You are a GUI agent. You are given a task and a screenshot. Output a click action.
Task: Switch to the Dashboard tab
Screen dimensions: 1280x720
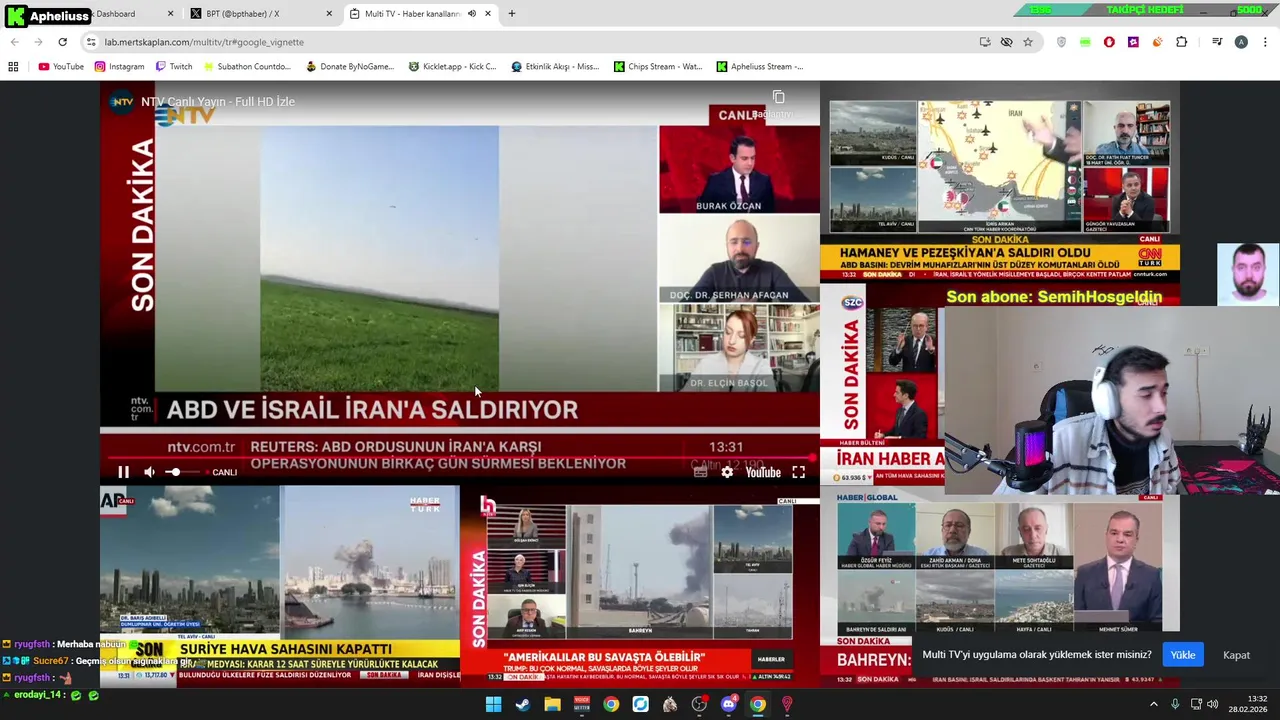pyautogui.click(x=116, y=14)
